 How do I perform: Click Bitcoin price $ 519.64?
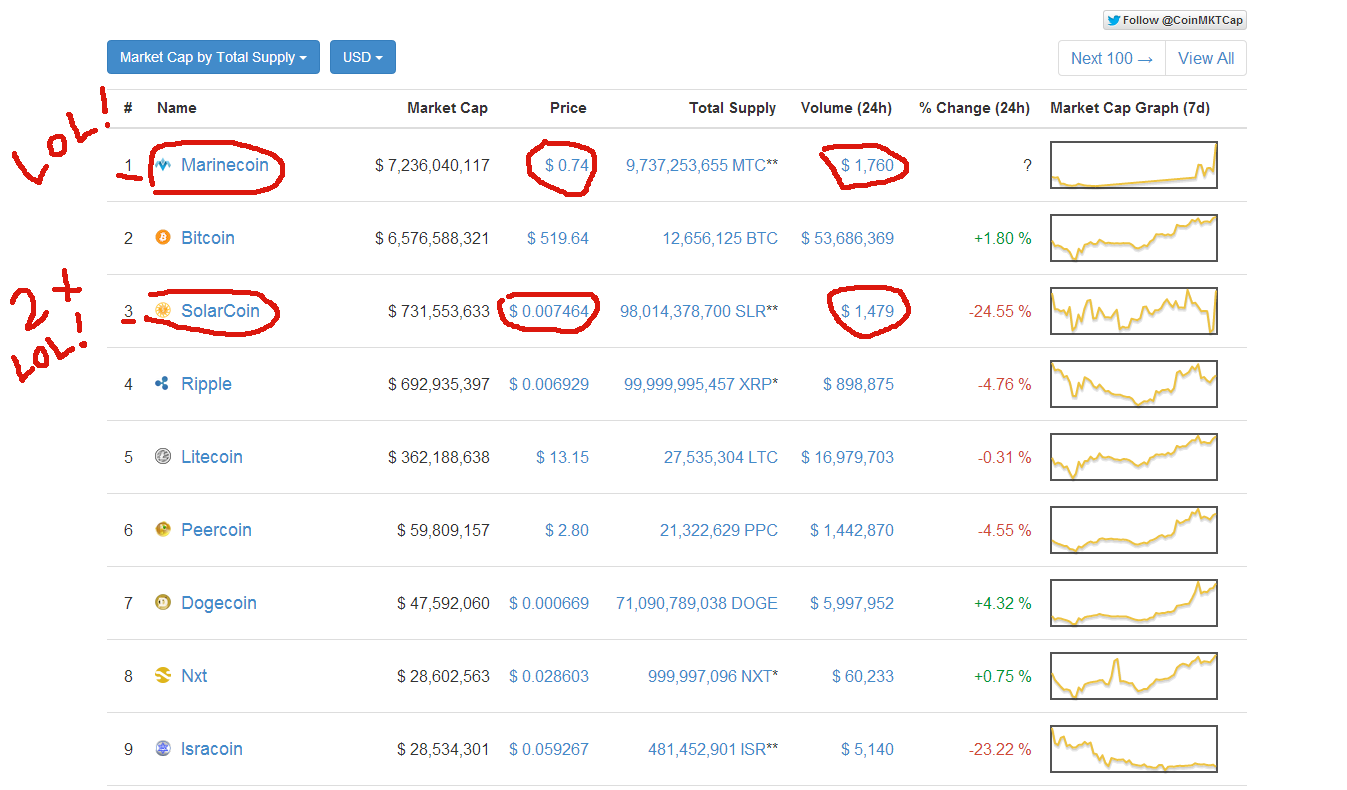tap(558, 238)
